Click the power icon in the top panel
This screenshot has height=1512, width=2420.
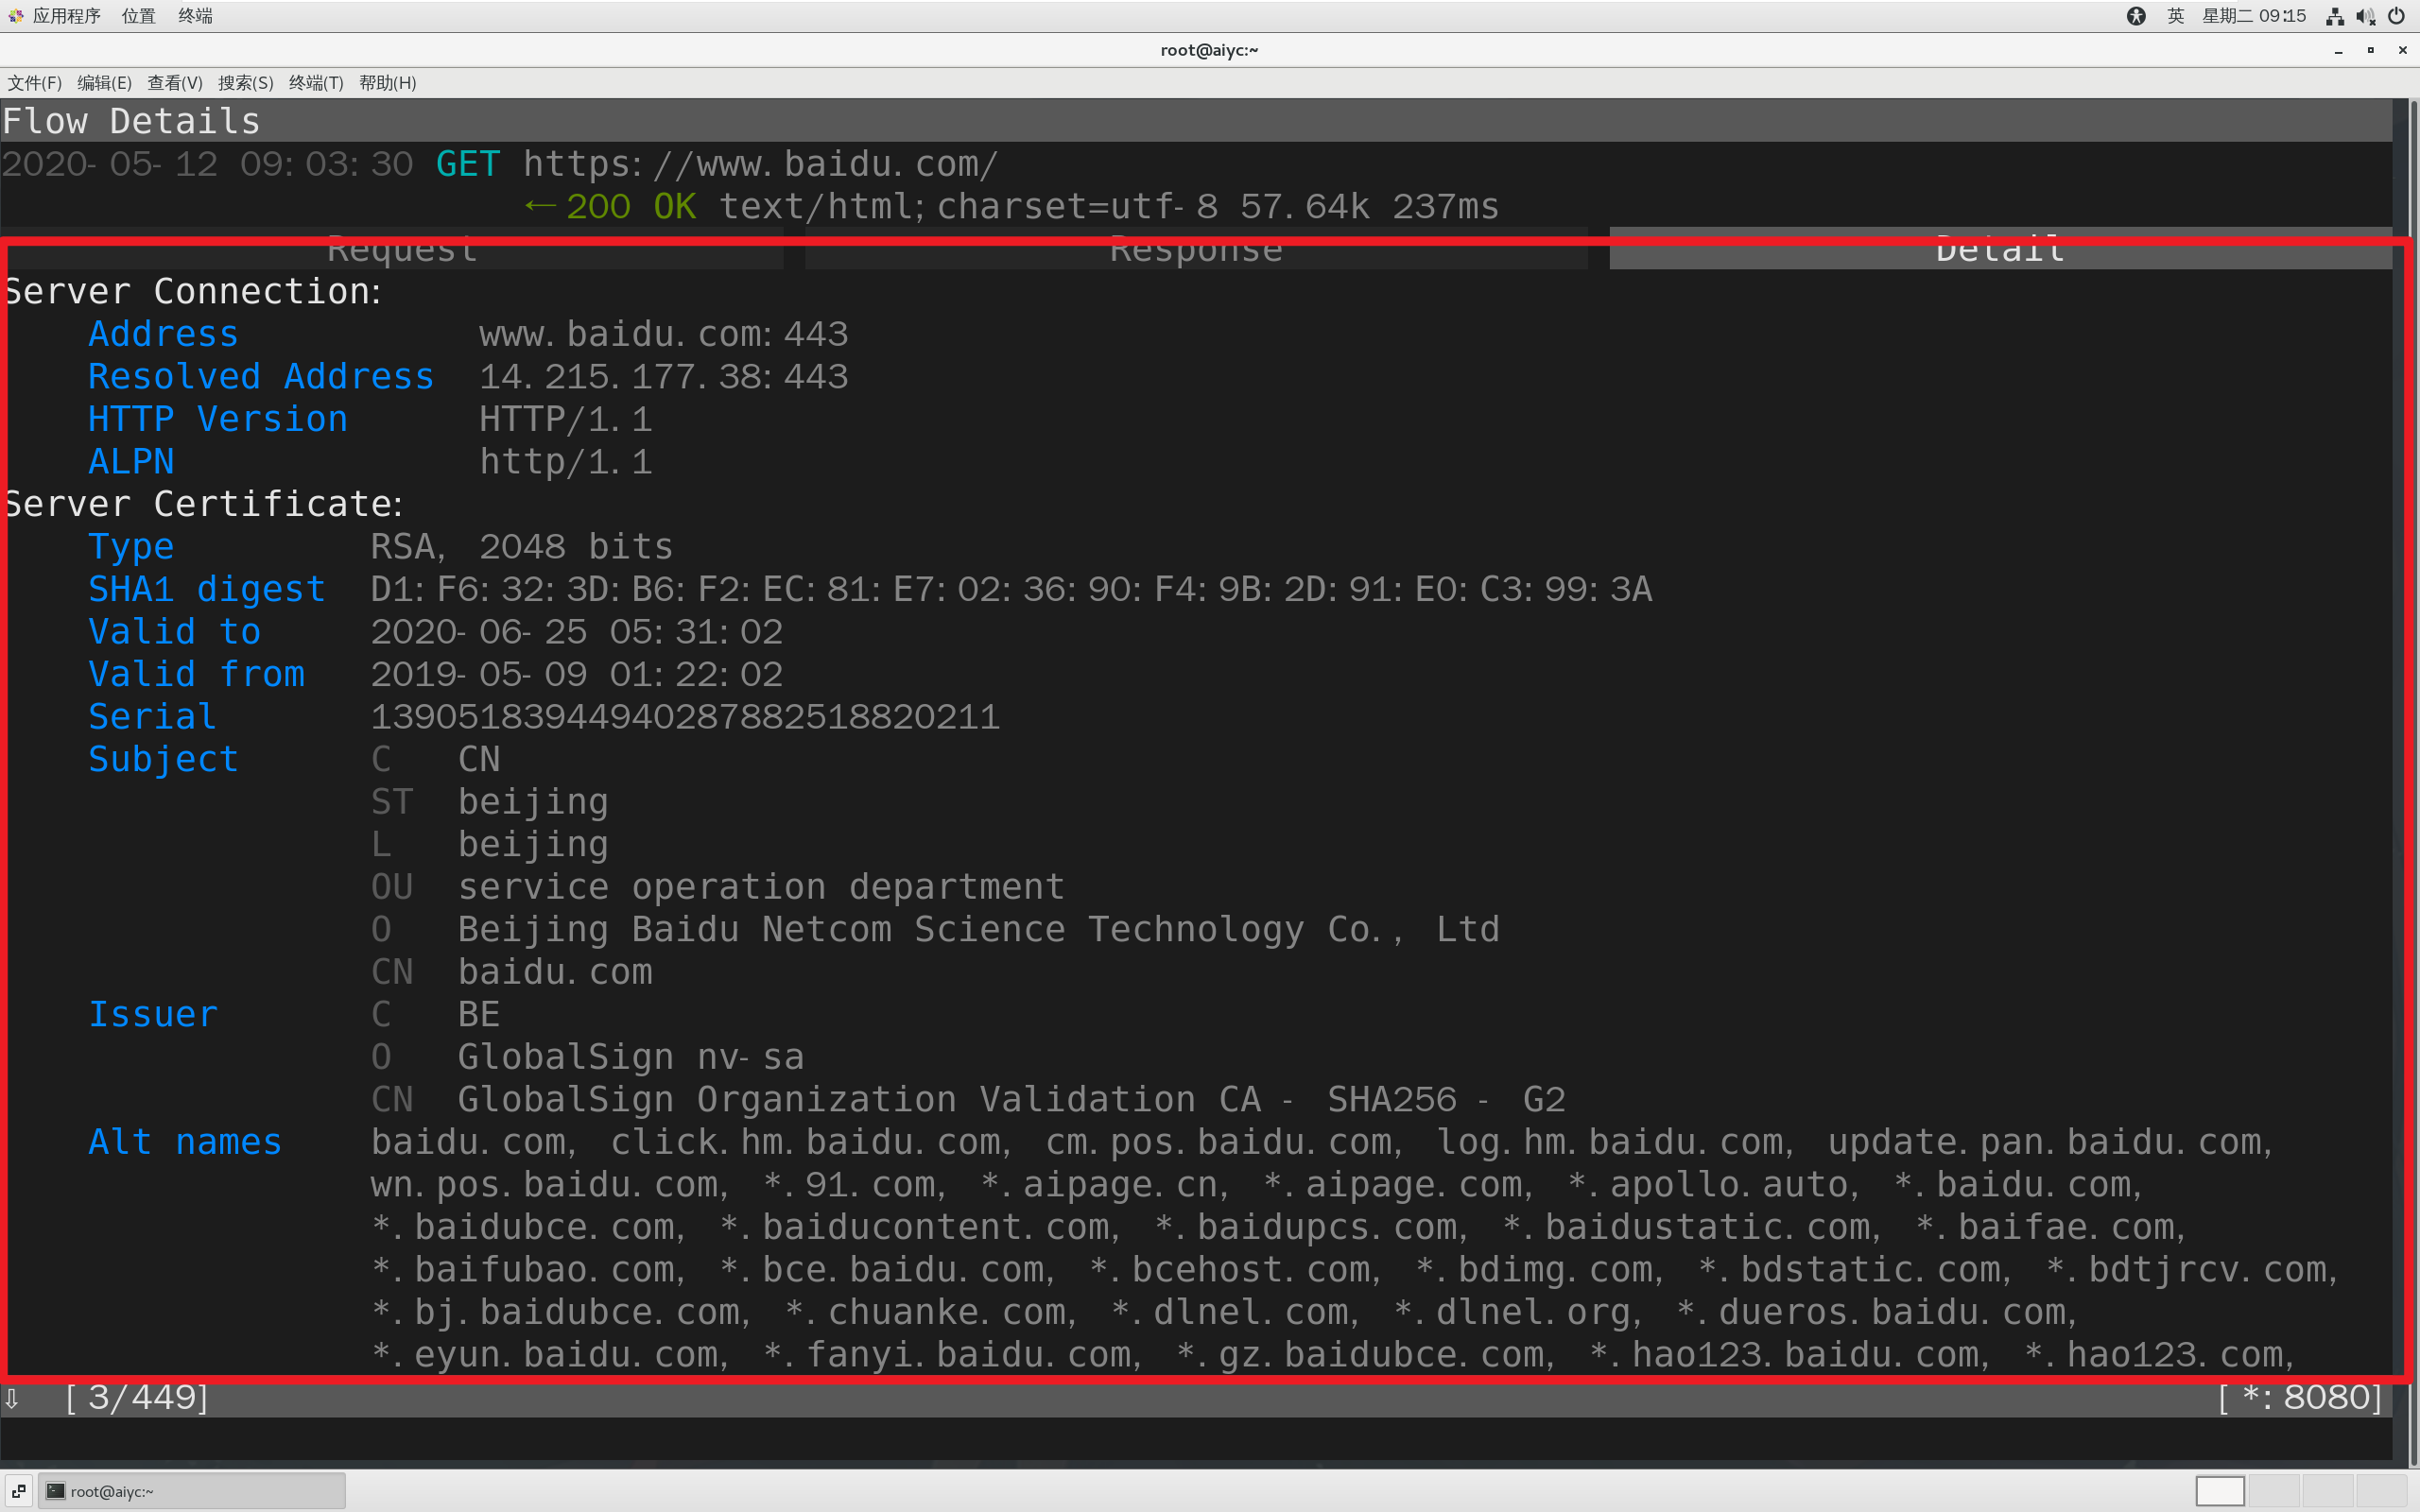pos(2396,16)
